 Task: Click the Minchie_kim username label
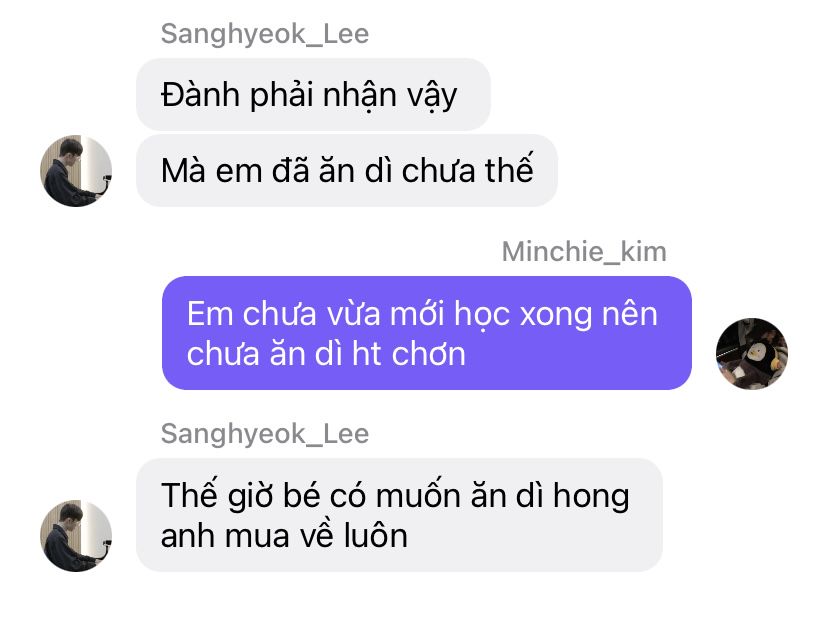pyautogui.click(x=584, y=251)
